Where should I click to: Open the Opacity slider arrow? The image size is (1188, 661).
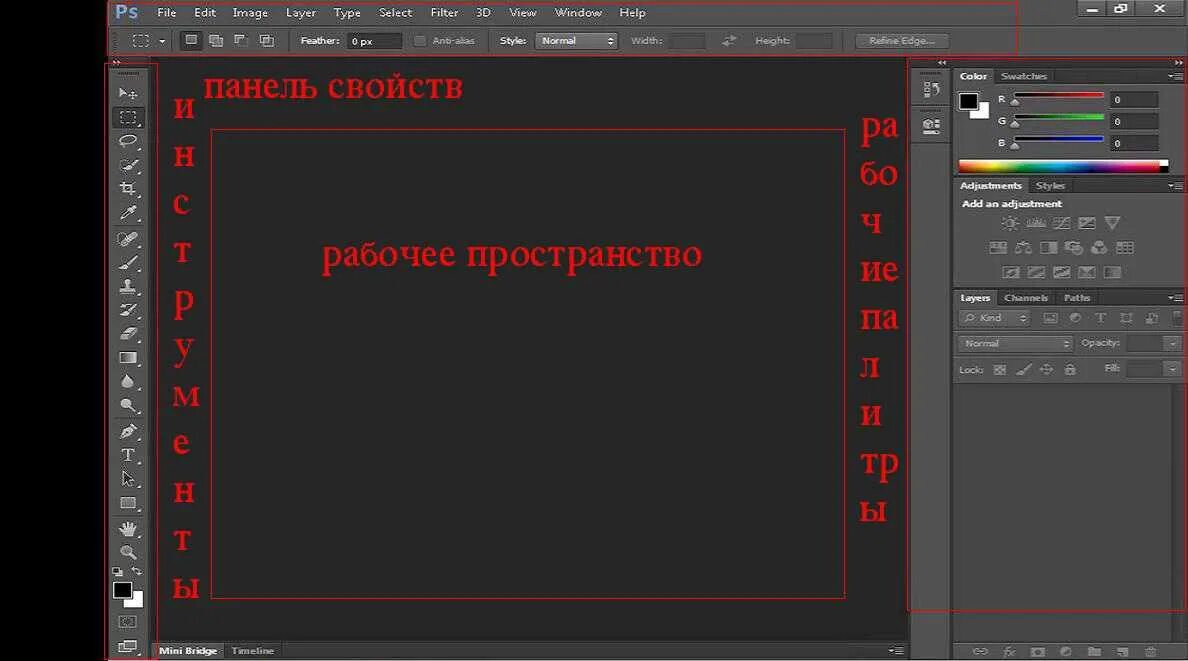point(1173,343)
